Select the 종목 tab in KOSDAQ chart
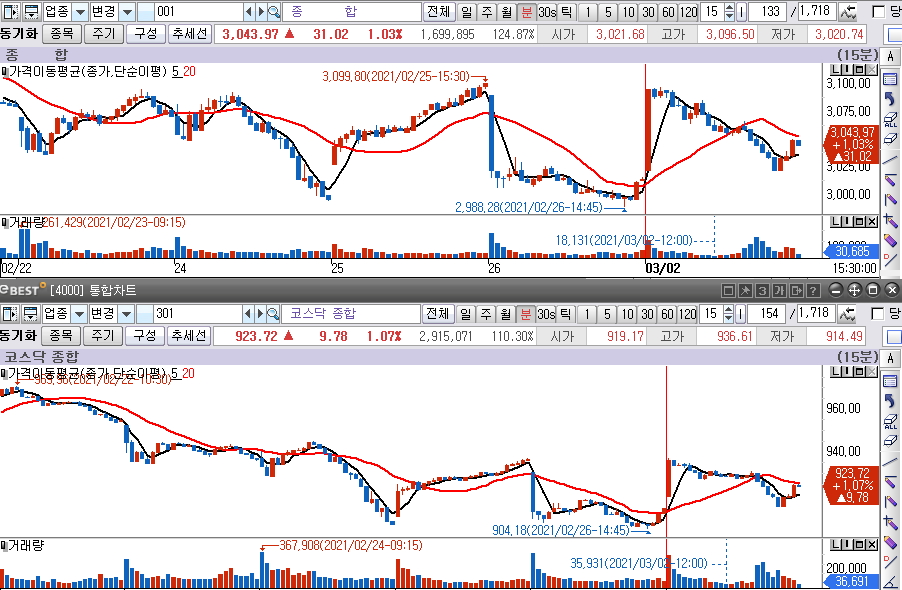 (60, 335)
